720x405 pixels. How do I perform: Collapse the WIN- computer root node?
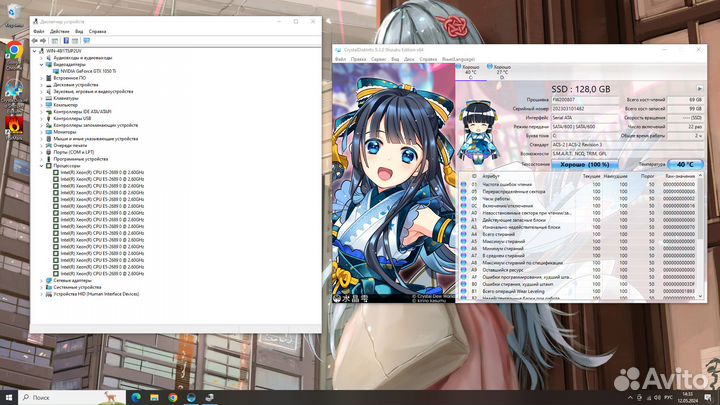[x=35, y=51]
